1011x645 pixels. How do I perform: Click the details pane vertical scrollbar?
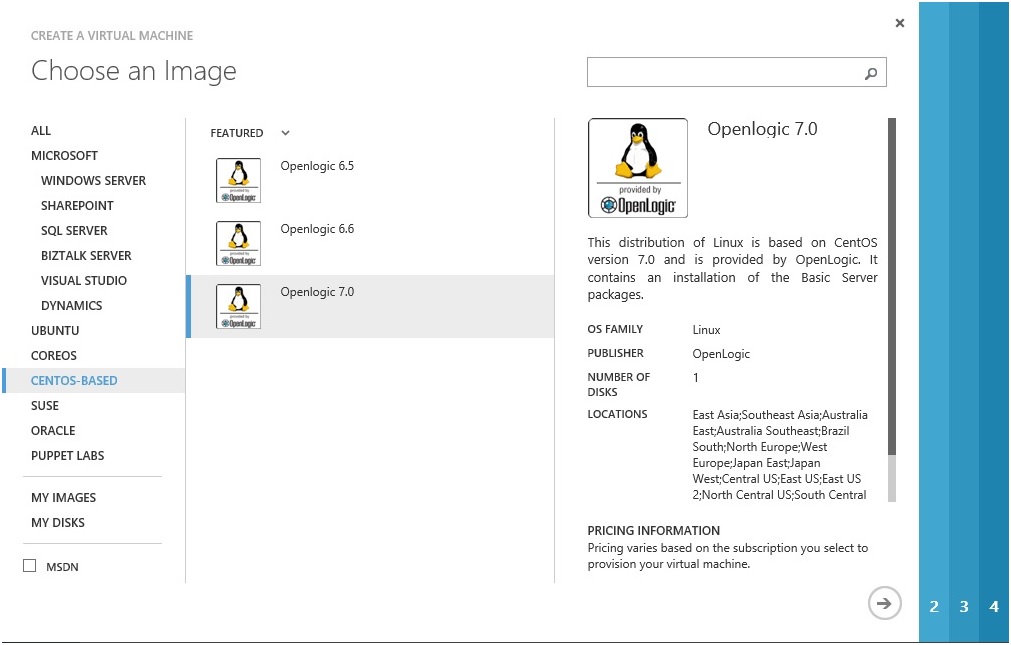tap(892, 310)
